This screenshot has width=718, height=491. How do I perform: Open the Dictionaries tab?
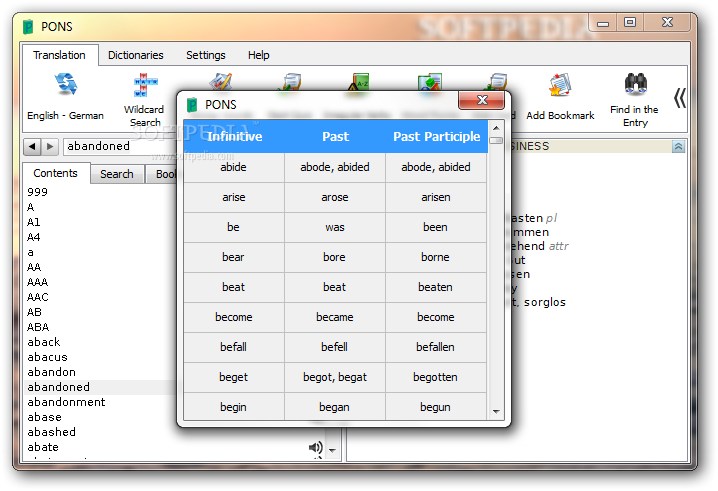pyautogui.click(x=136, y=55)
